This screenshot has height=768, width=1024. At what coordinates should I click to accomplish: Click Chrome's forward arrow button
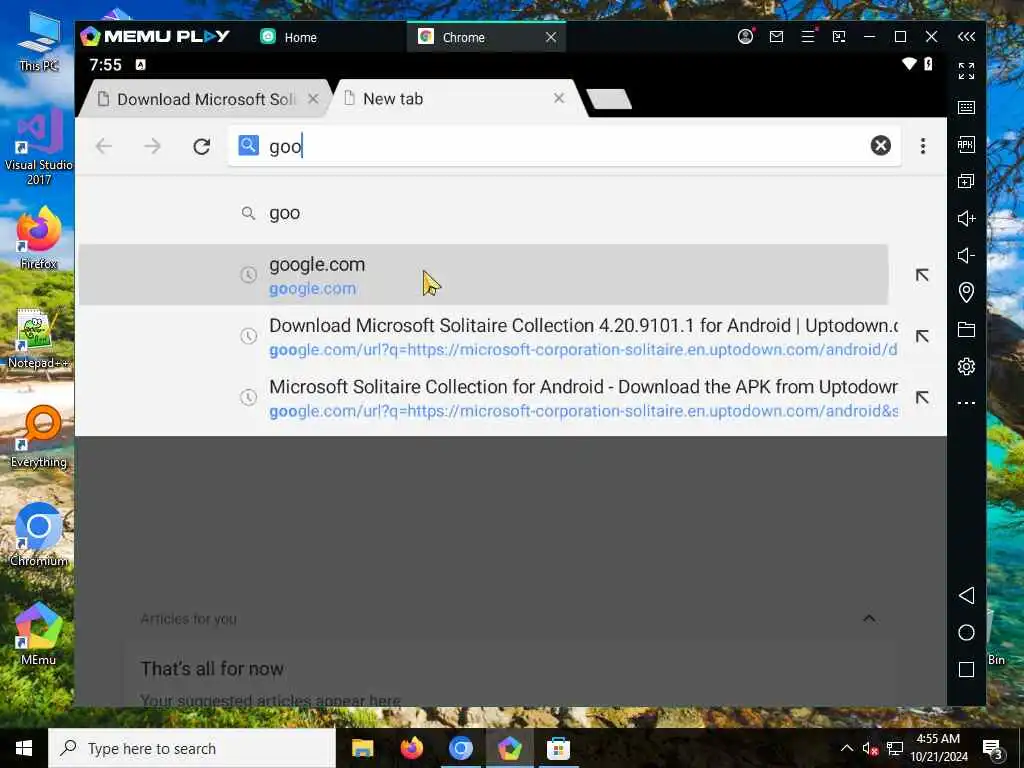[152, 146]
